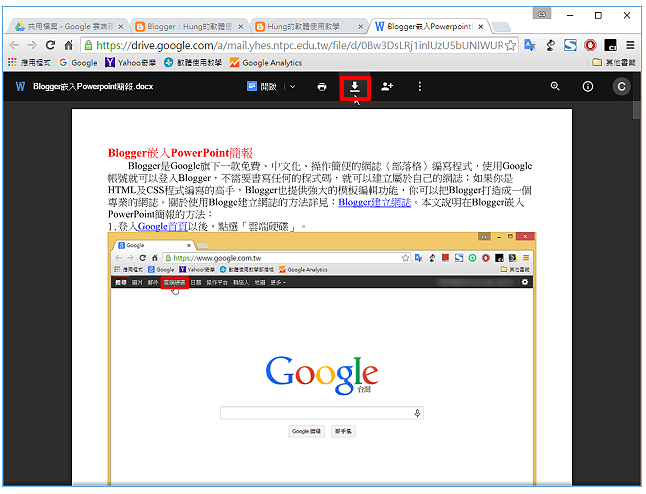Image resolution: width=646 pixels, height=494 pixels.
Task: Click the Word W file icon
Action: (20, 87)
